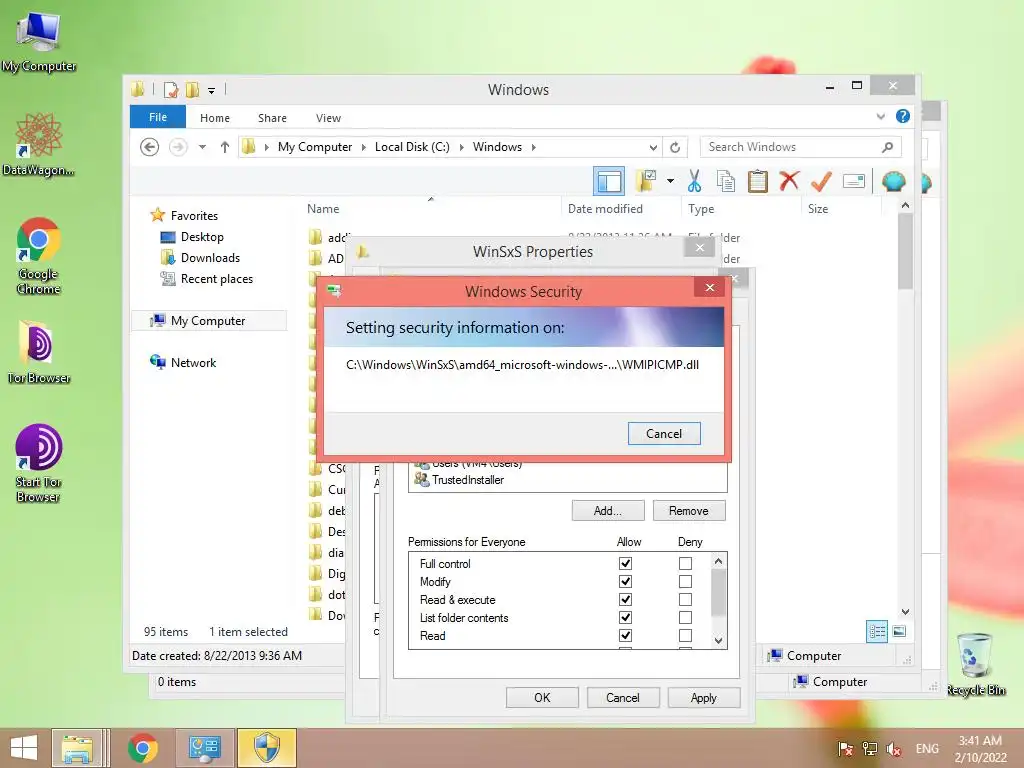Open the View ribbon tab

(328, 118)
